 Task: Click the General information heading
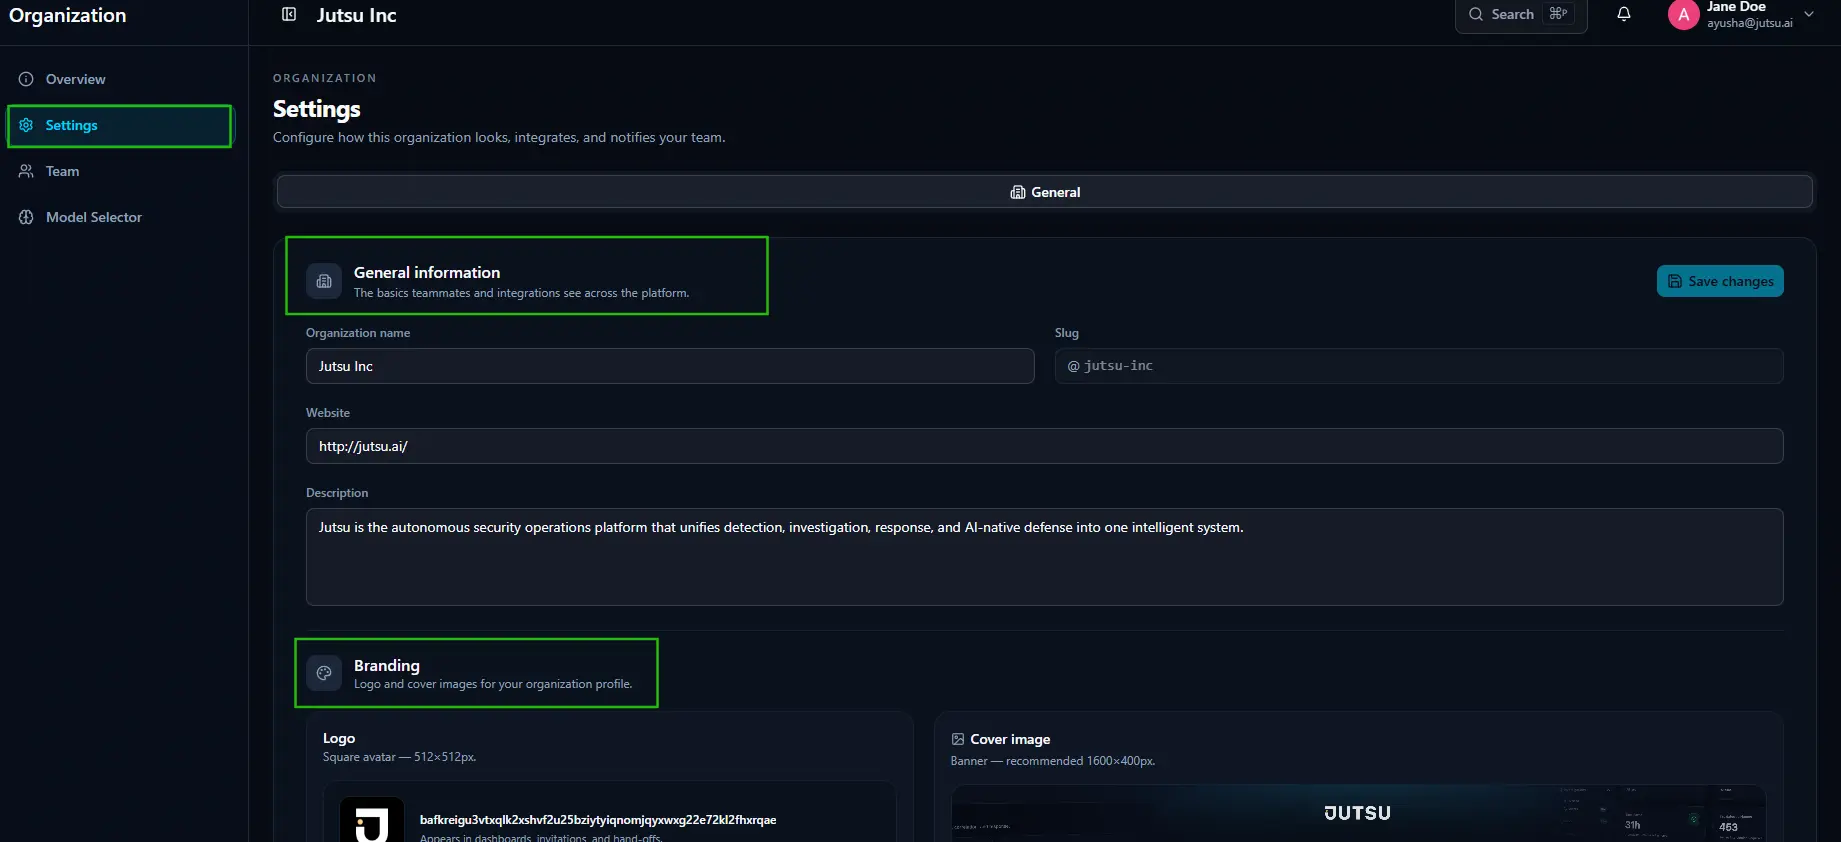(427, 272)
